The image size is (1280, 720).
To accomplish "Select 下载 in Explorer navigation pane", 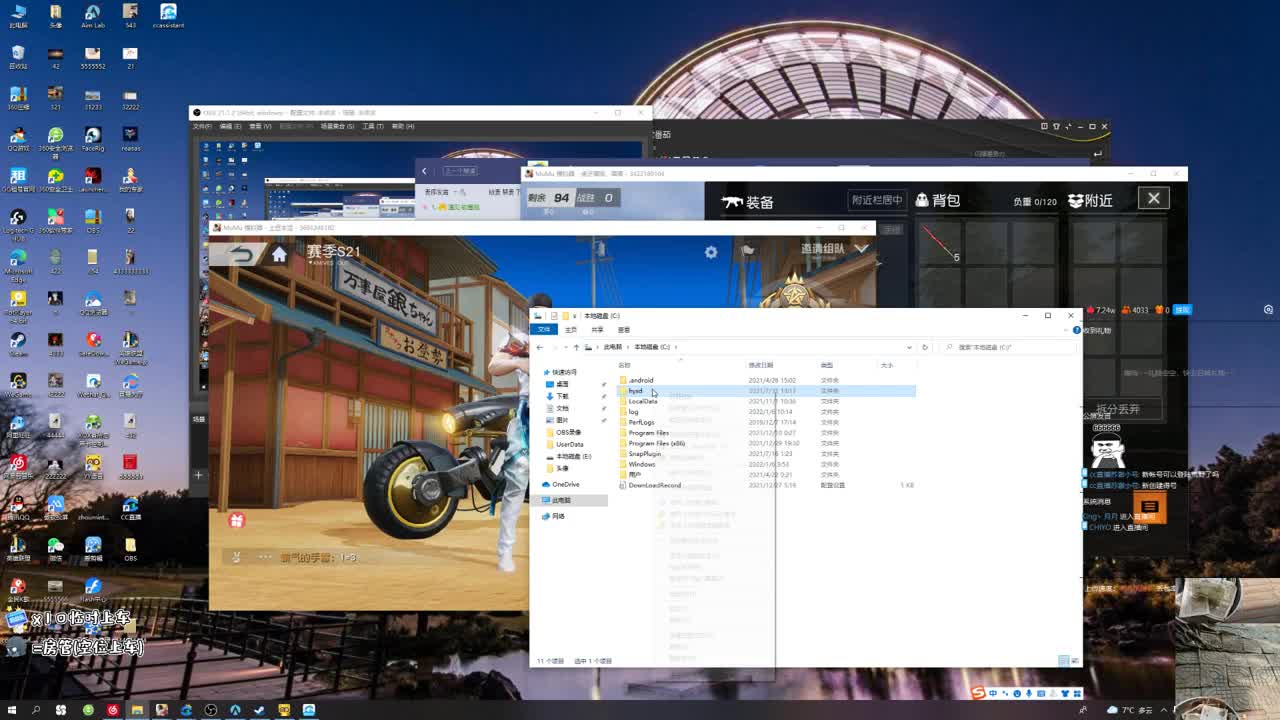I will click(562, 396).
